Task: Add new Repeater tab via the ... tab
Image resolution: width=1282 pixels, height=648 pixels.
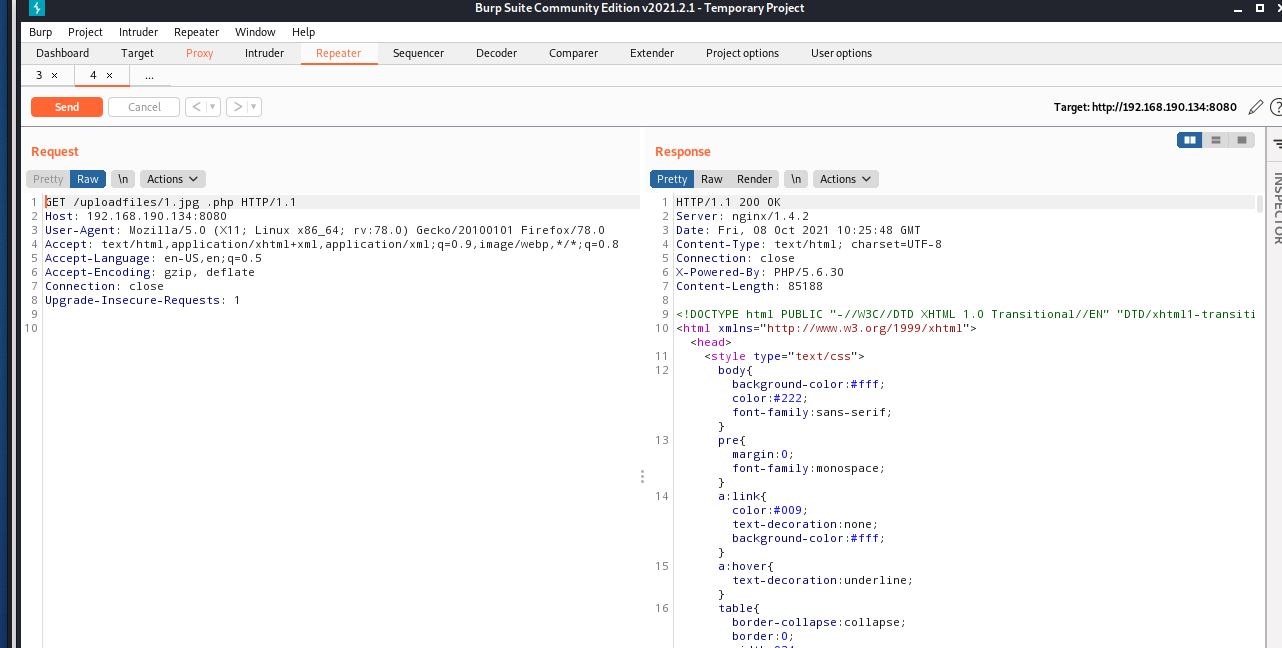Action: pyautogui.click(x=149, y=76)
